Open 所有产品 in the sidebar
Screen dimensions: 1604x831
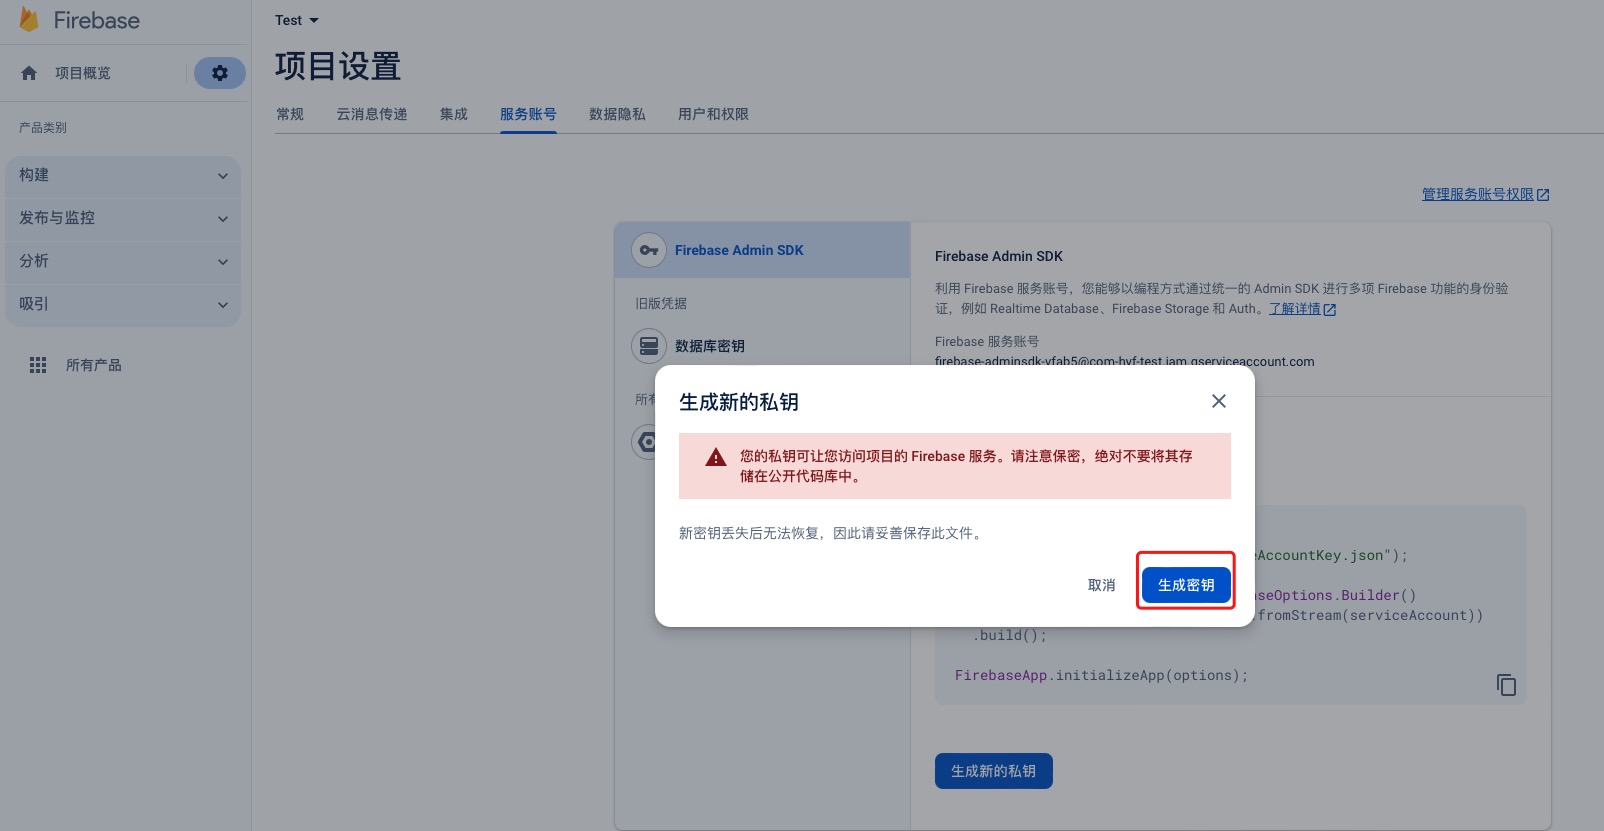tap(94, 365)
